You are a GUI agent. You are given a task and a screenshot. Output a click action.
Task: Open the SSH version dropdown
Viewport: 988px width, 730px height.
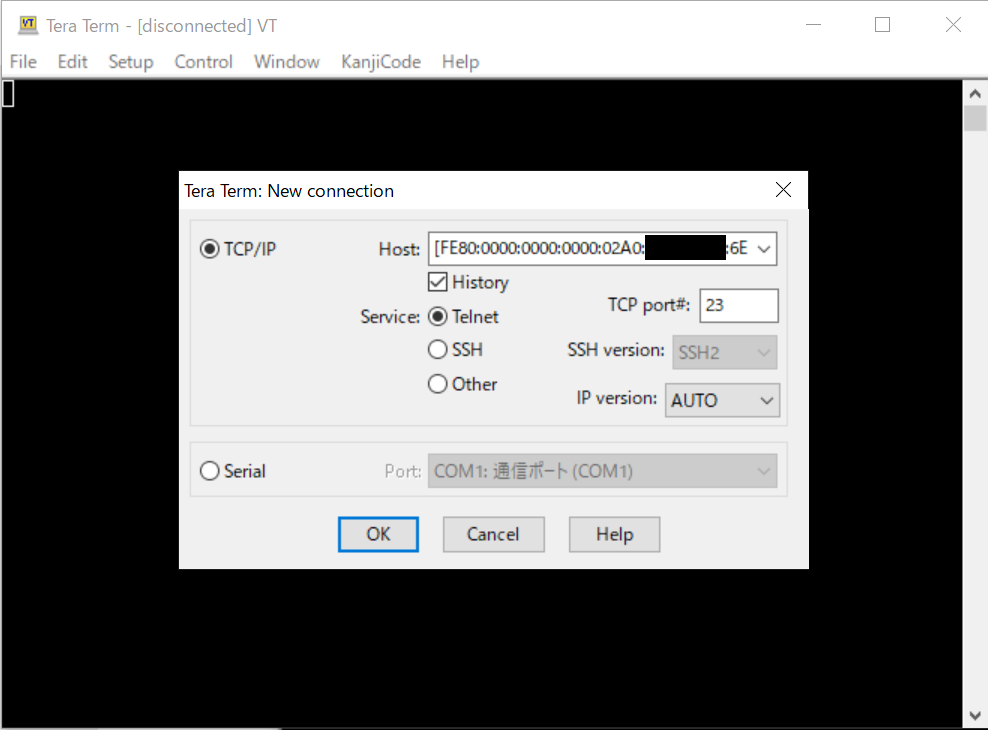click(725, 352)
